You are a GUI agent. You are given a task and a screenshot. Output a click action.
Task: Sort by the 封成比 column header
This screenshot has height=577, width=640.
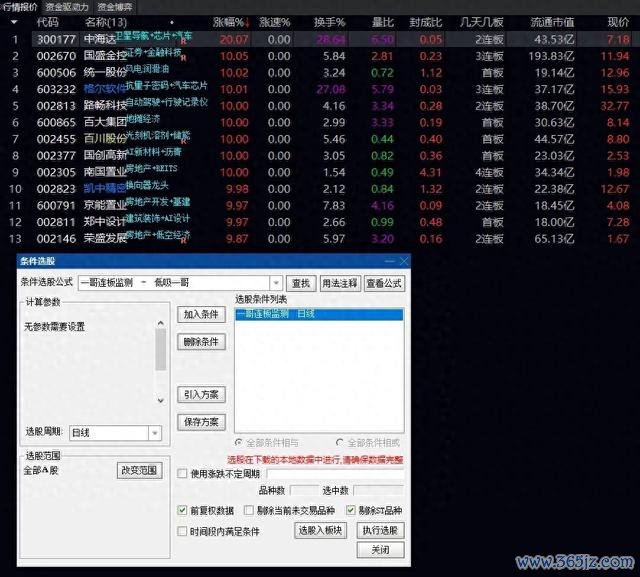426,22
